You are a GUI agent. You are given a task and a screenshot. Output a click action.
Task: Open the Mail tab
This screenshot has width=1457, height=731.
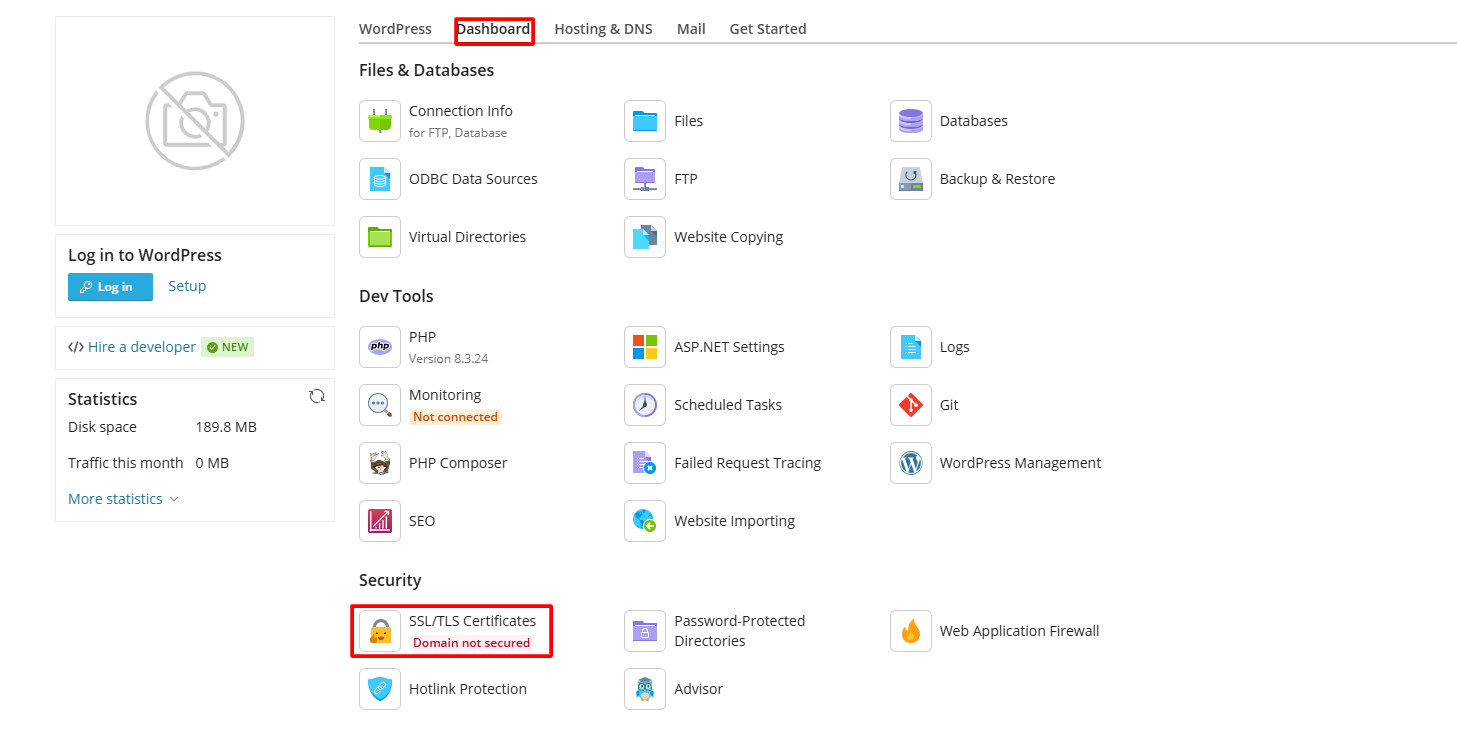[691, 29]
